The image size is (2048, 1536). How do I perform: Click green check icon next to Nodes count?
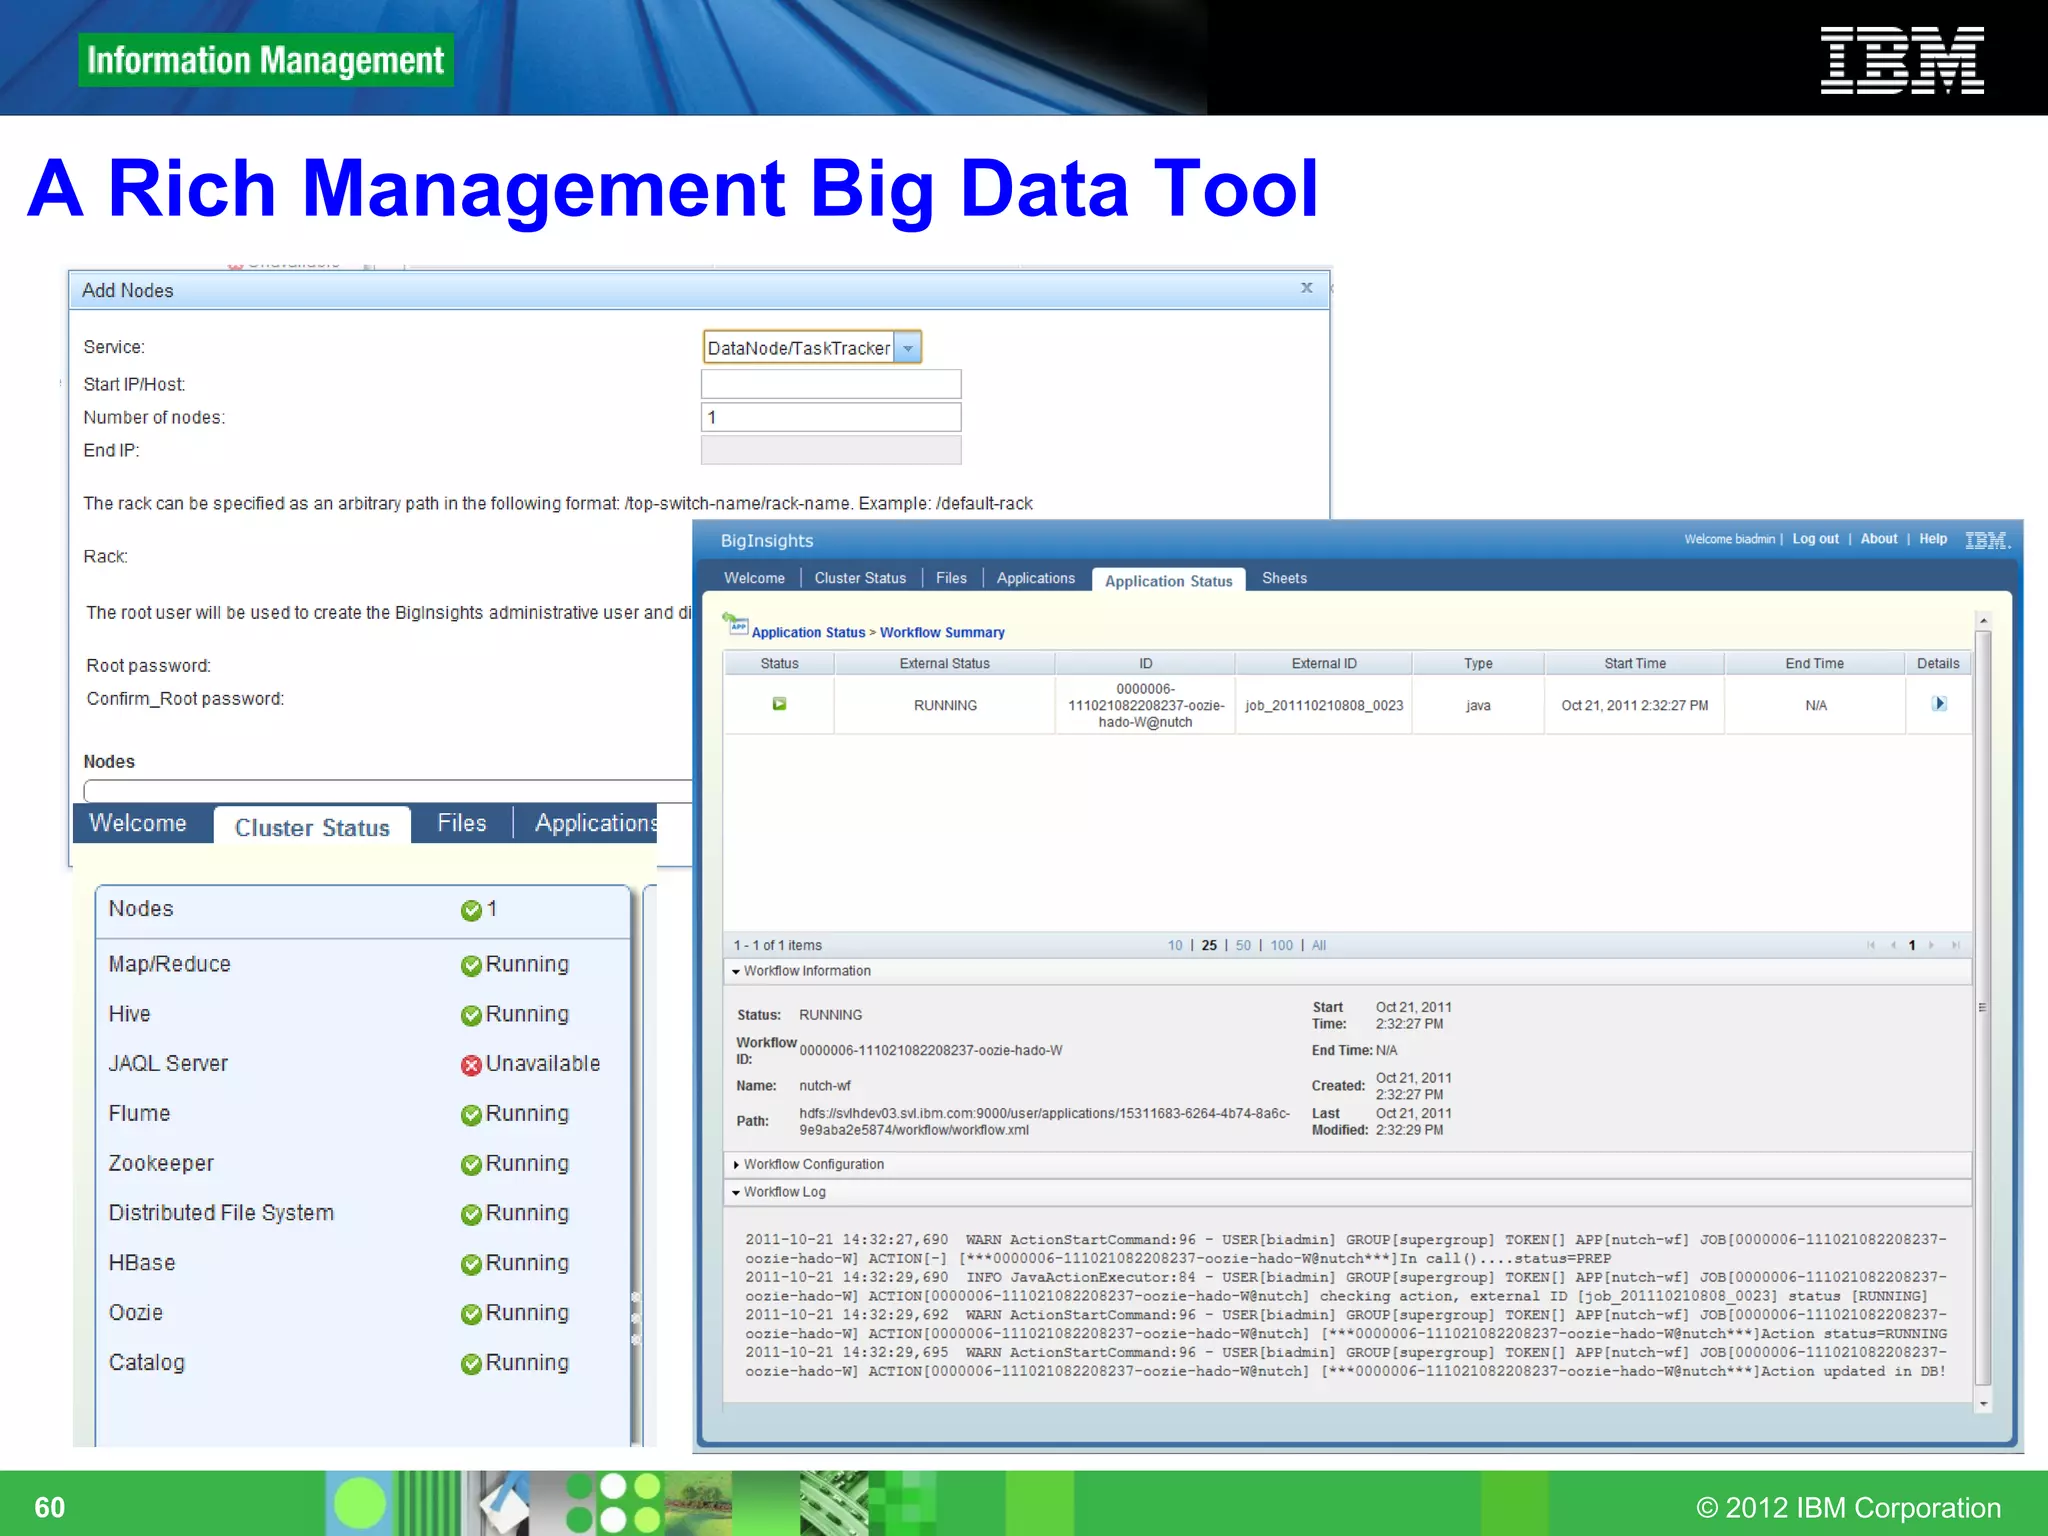coord(471,910)
